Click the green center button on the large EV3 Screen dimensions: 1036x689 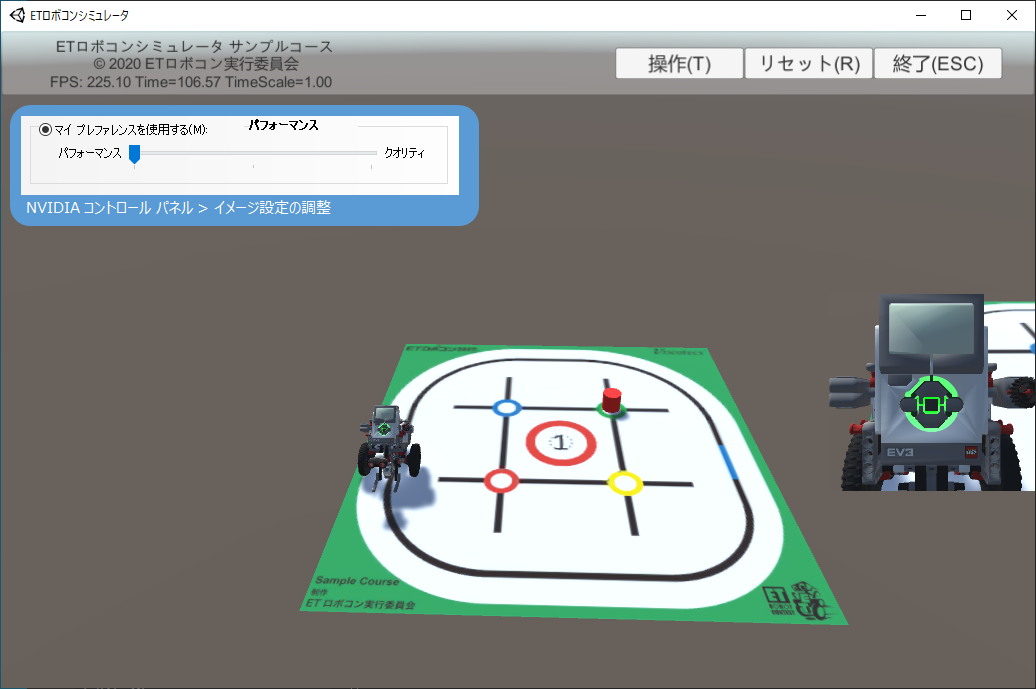point(932,404)
